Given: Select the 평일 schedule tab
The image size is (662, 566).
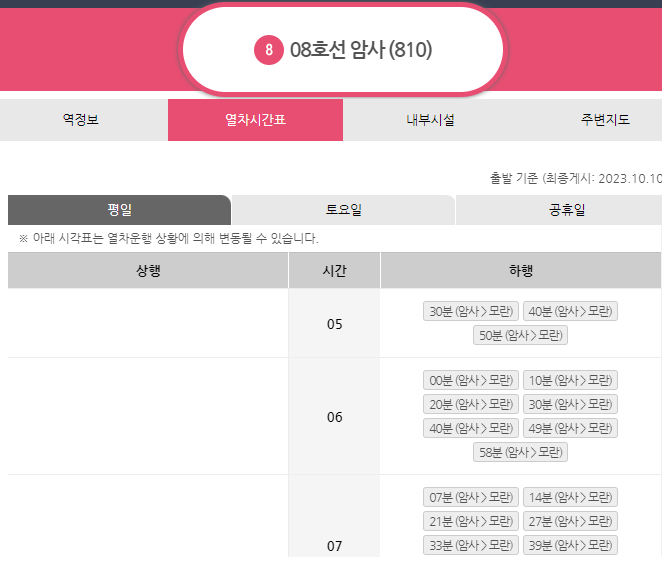Looking at the screenshot, I should click(119, 210).
